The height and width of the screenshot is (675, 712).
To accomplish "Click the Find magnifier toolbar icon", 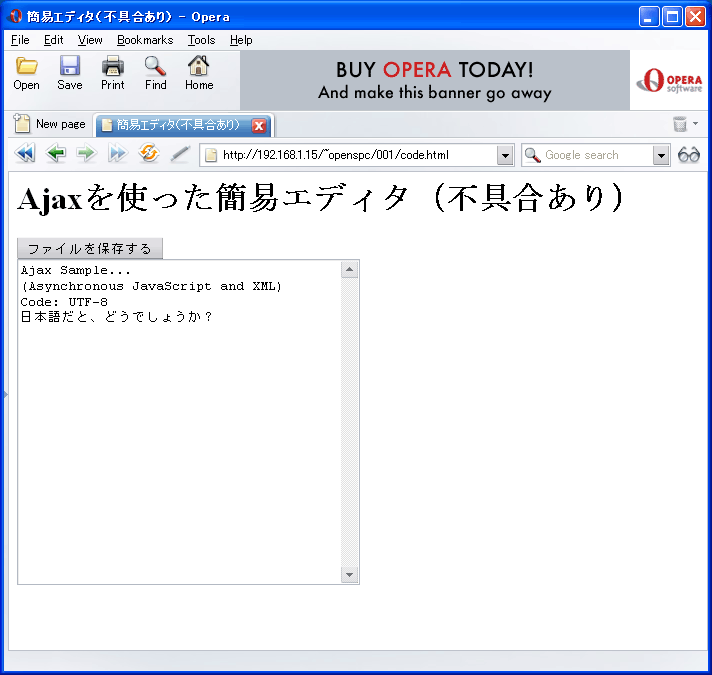I will pyautogui.click(x=155, y=66).
